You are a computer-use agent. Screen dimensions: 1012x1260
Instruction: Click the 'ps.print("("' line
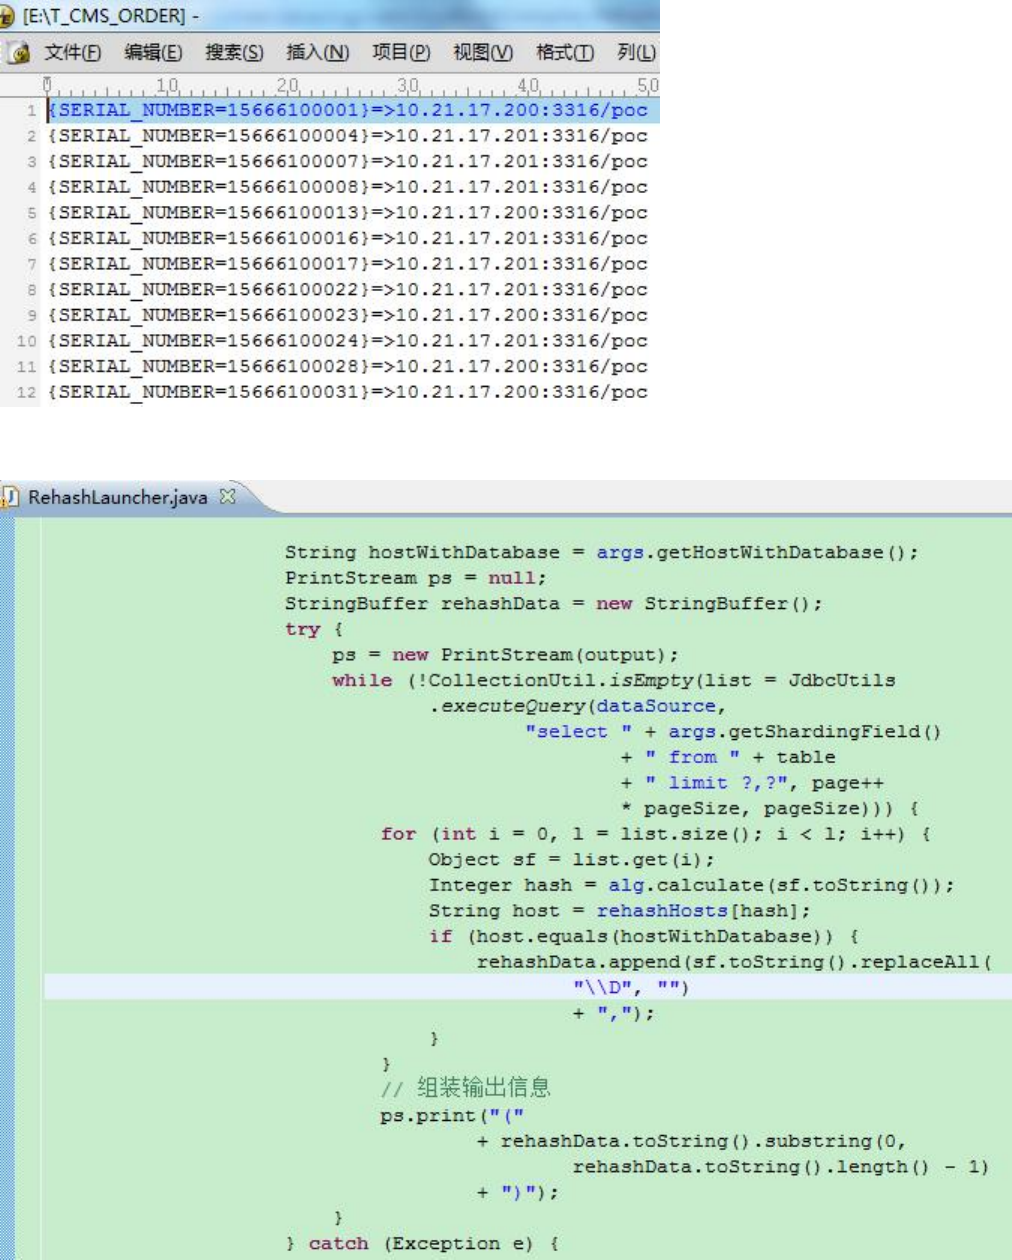(452, 1116)
